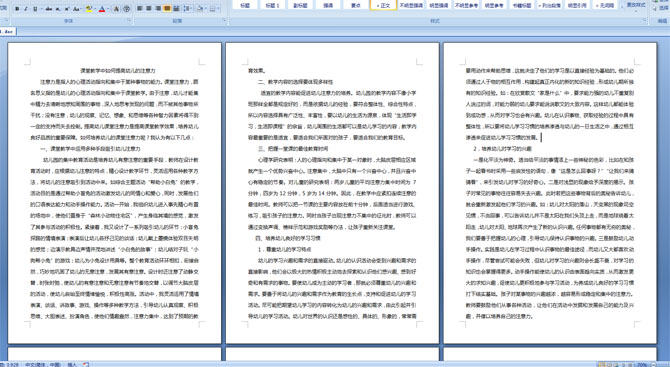Apply subscript formatting
The image size is (670, 367).
(58, 9)
